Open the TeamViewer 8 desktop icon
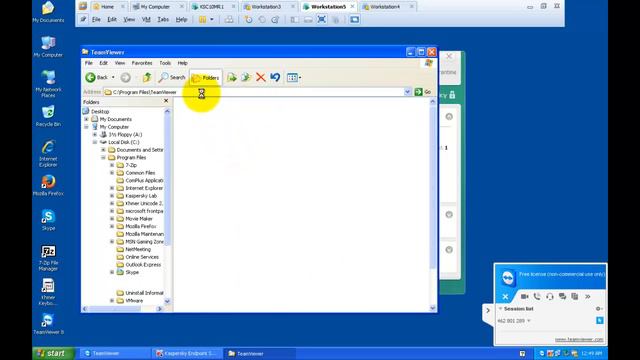 [x=48, y=324]
